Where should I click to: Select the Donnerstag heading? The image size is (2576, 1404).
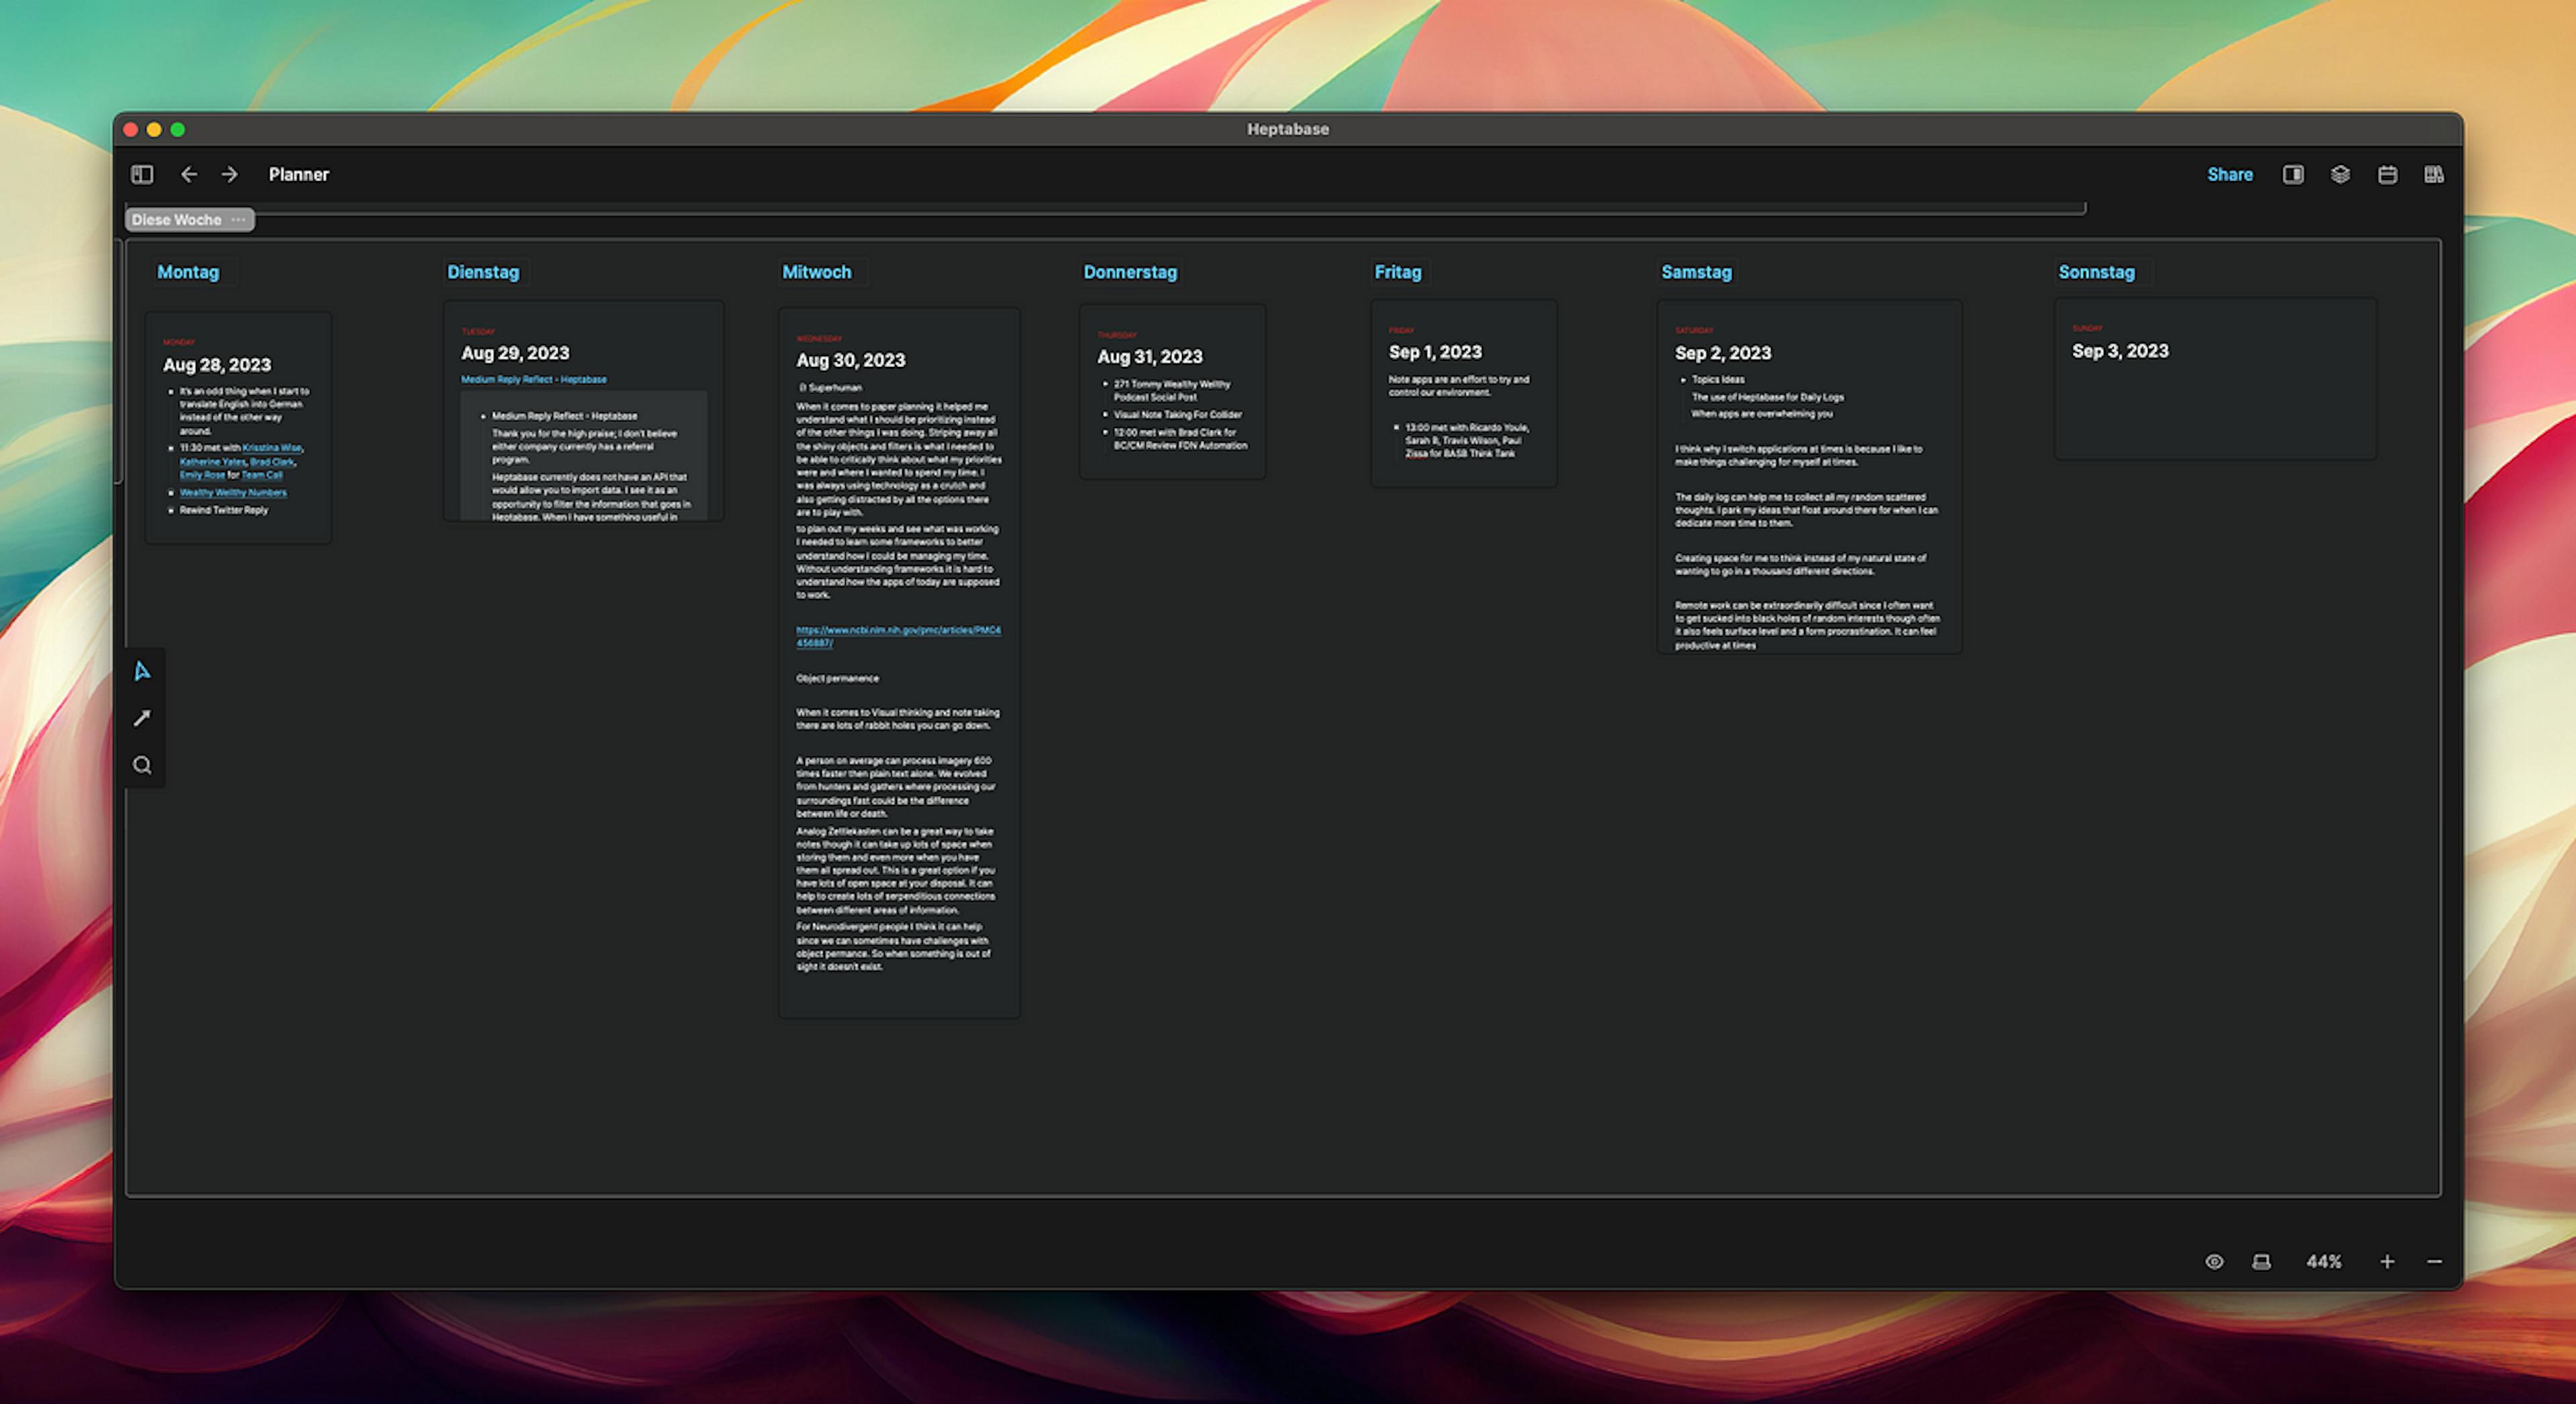click(x=1130, y=272)
